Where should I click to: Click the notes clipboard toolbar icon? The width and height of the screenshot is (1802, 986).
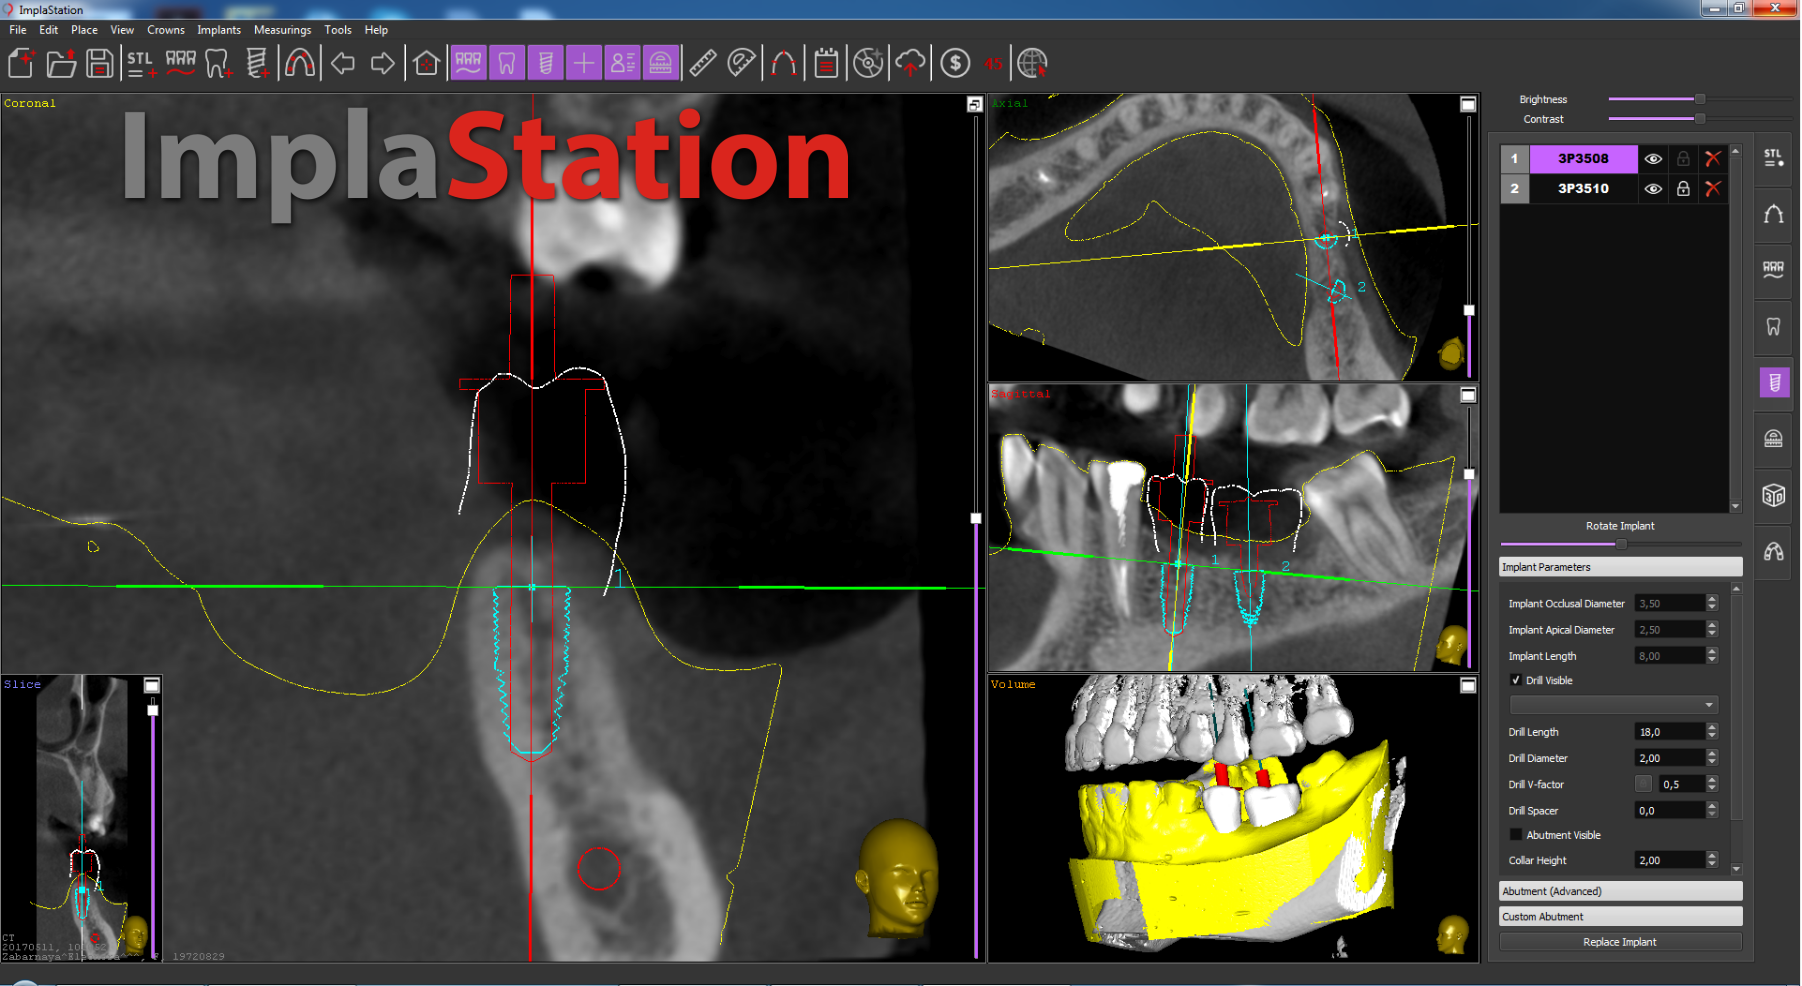click(826, 64)
